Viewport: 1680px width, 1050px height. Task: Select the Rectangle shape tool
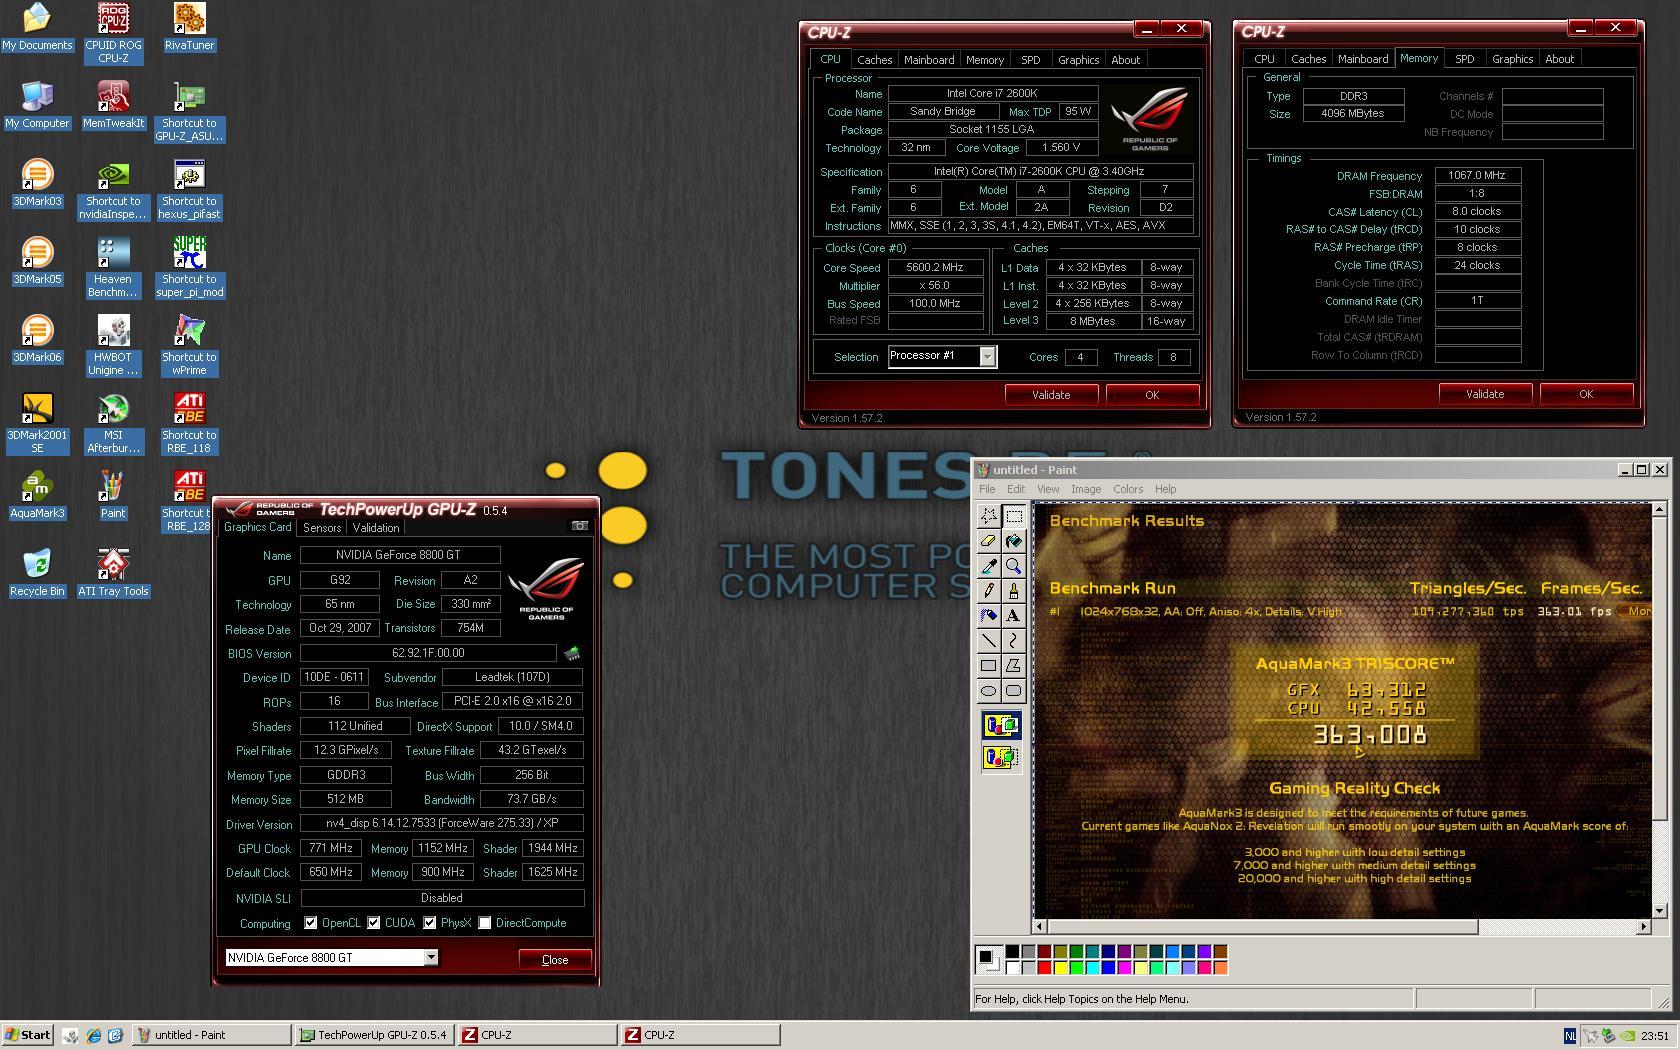pos(988,666)
